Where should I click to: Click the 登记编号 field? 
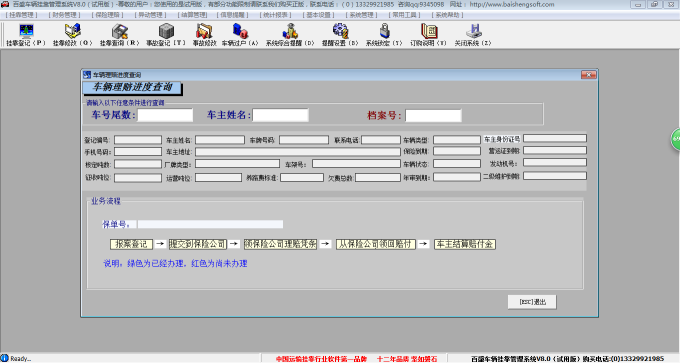138,140
